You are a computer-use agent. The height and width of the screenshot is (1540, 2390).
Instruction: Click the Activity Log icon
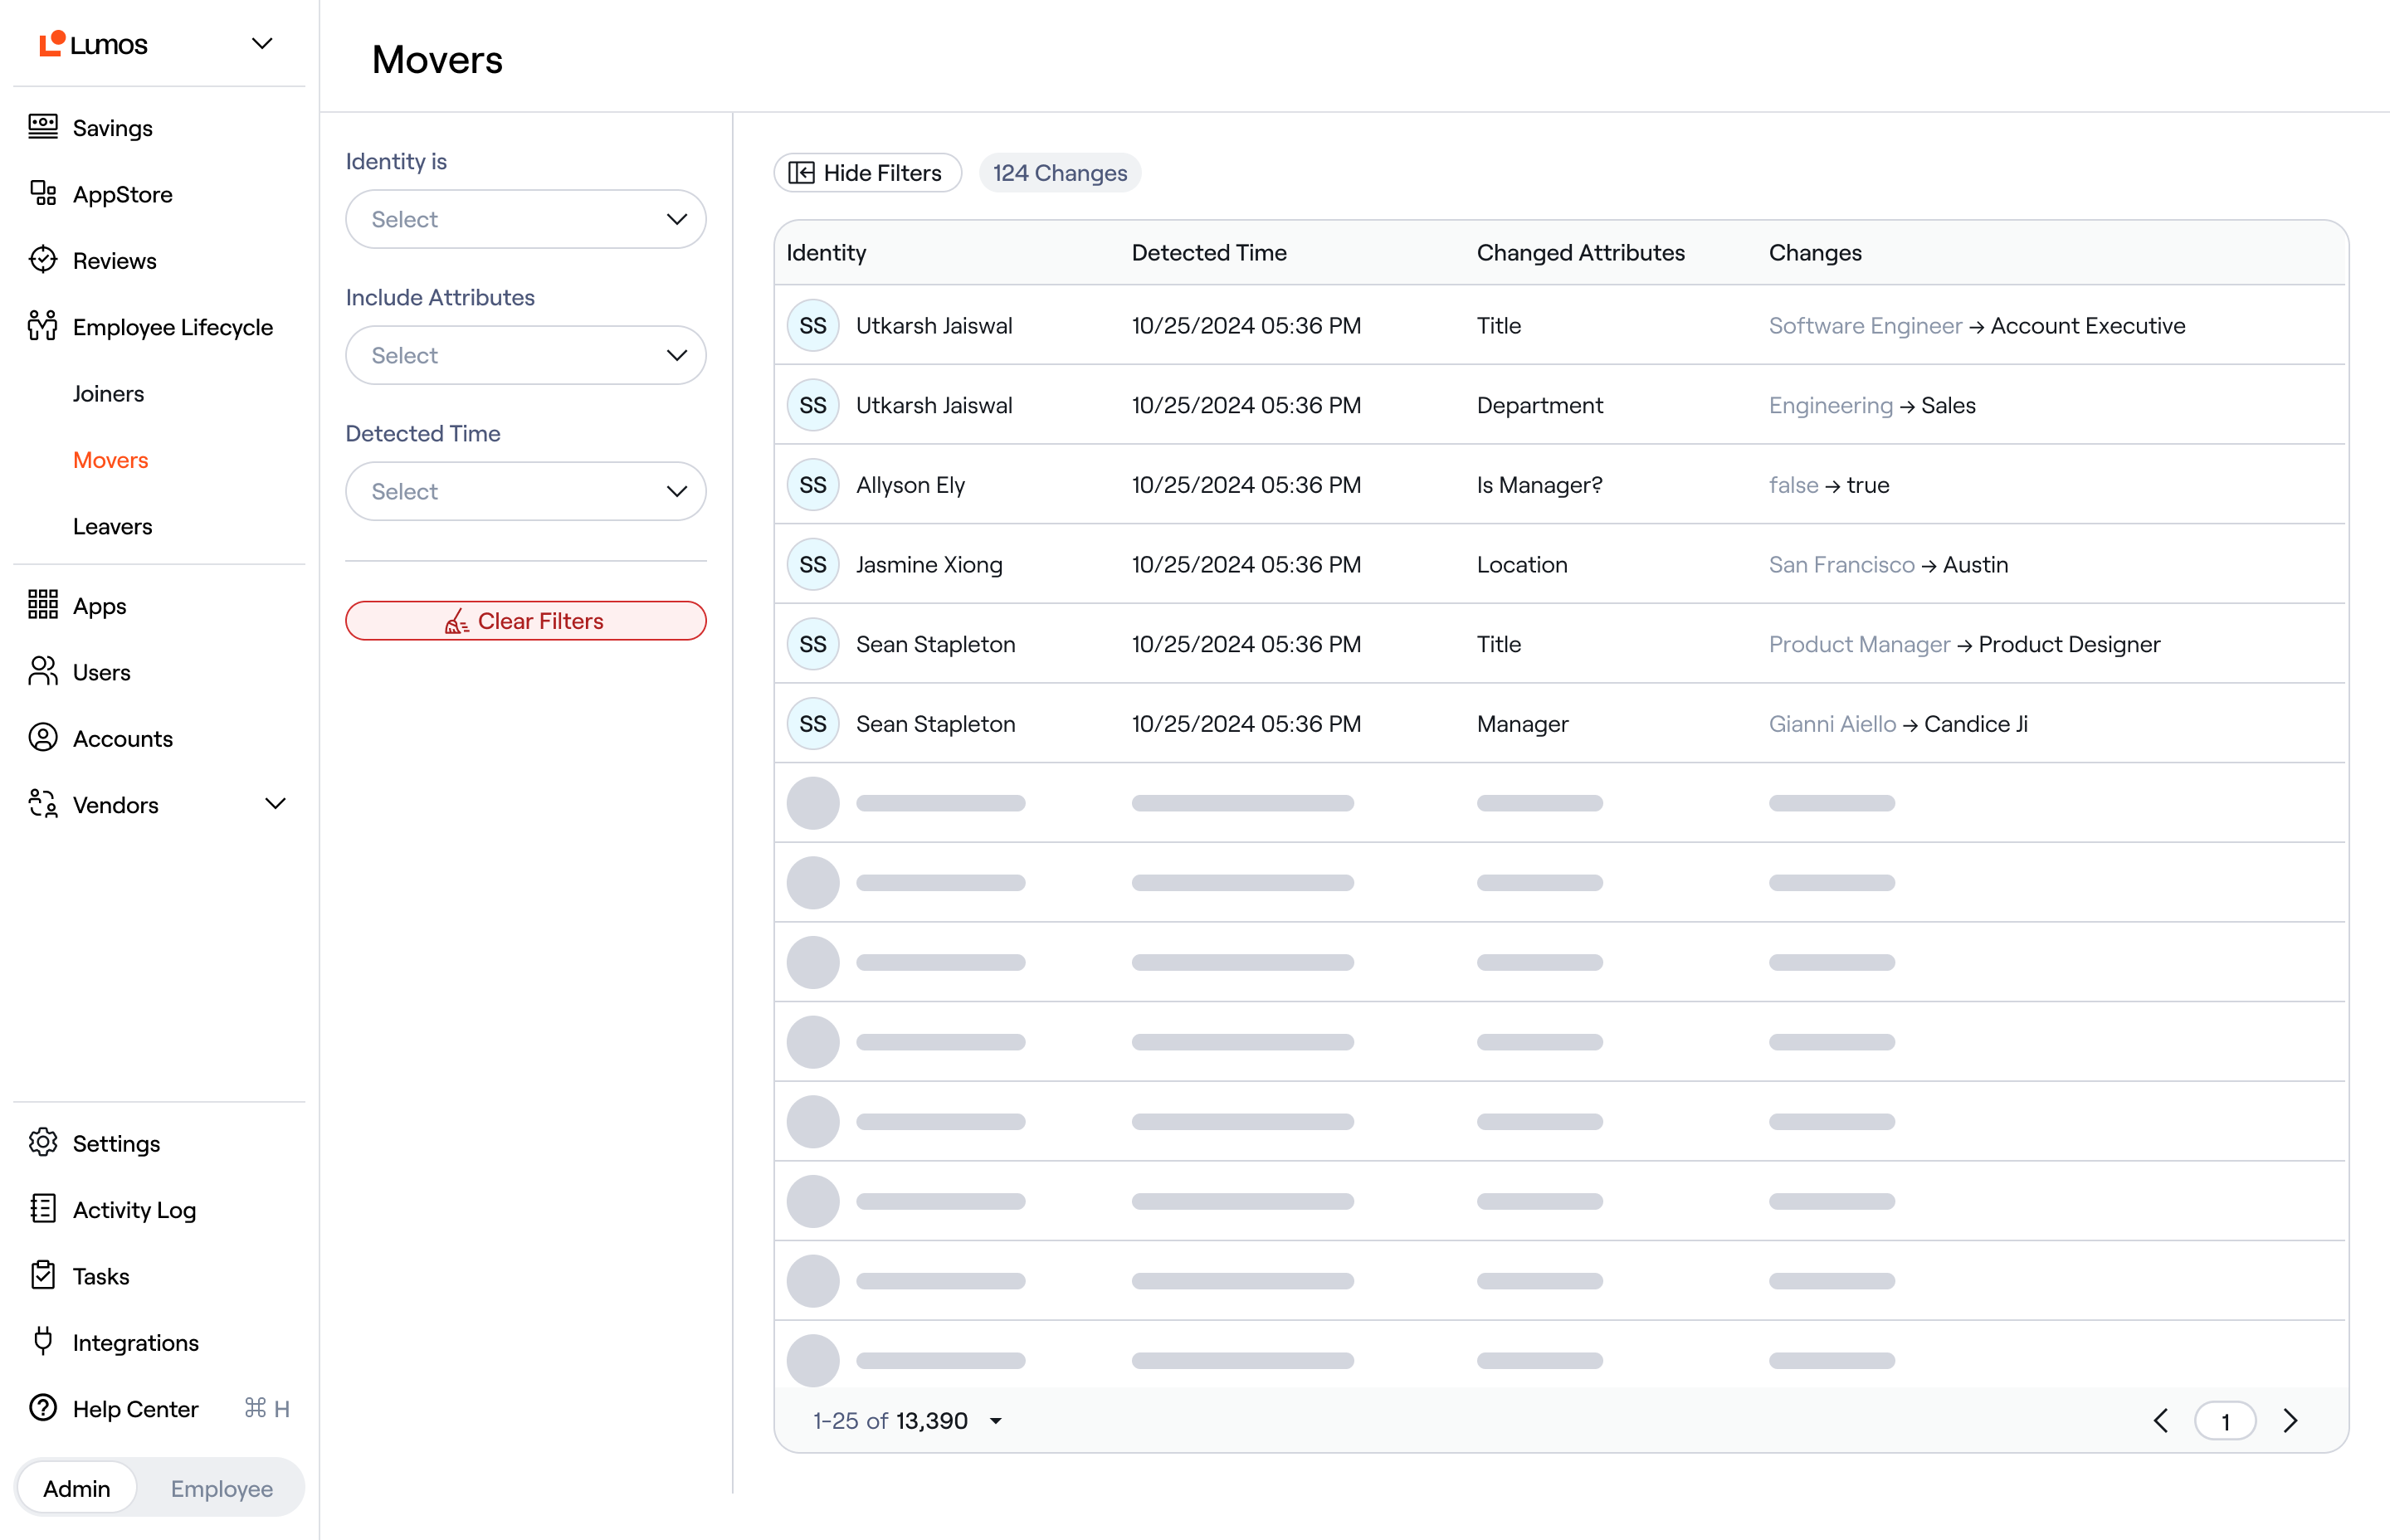click(x=43, y=1209)
